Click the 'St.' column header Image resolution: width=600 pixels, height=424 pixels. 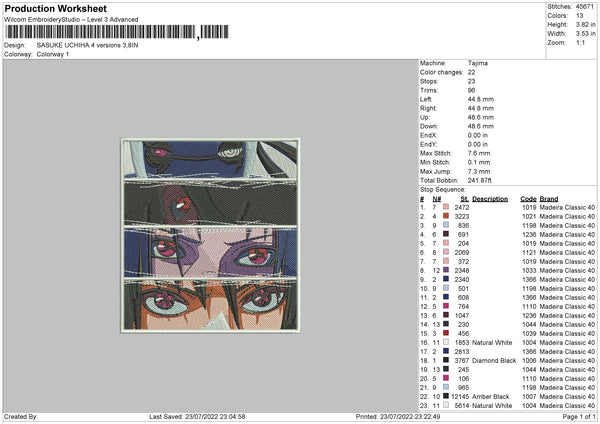click(x=464, y=199)
